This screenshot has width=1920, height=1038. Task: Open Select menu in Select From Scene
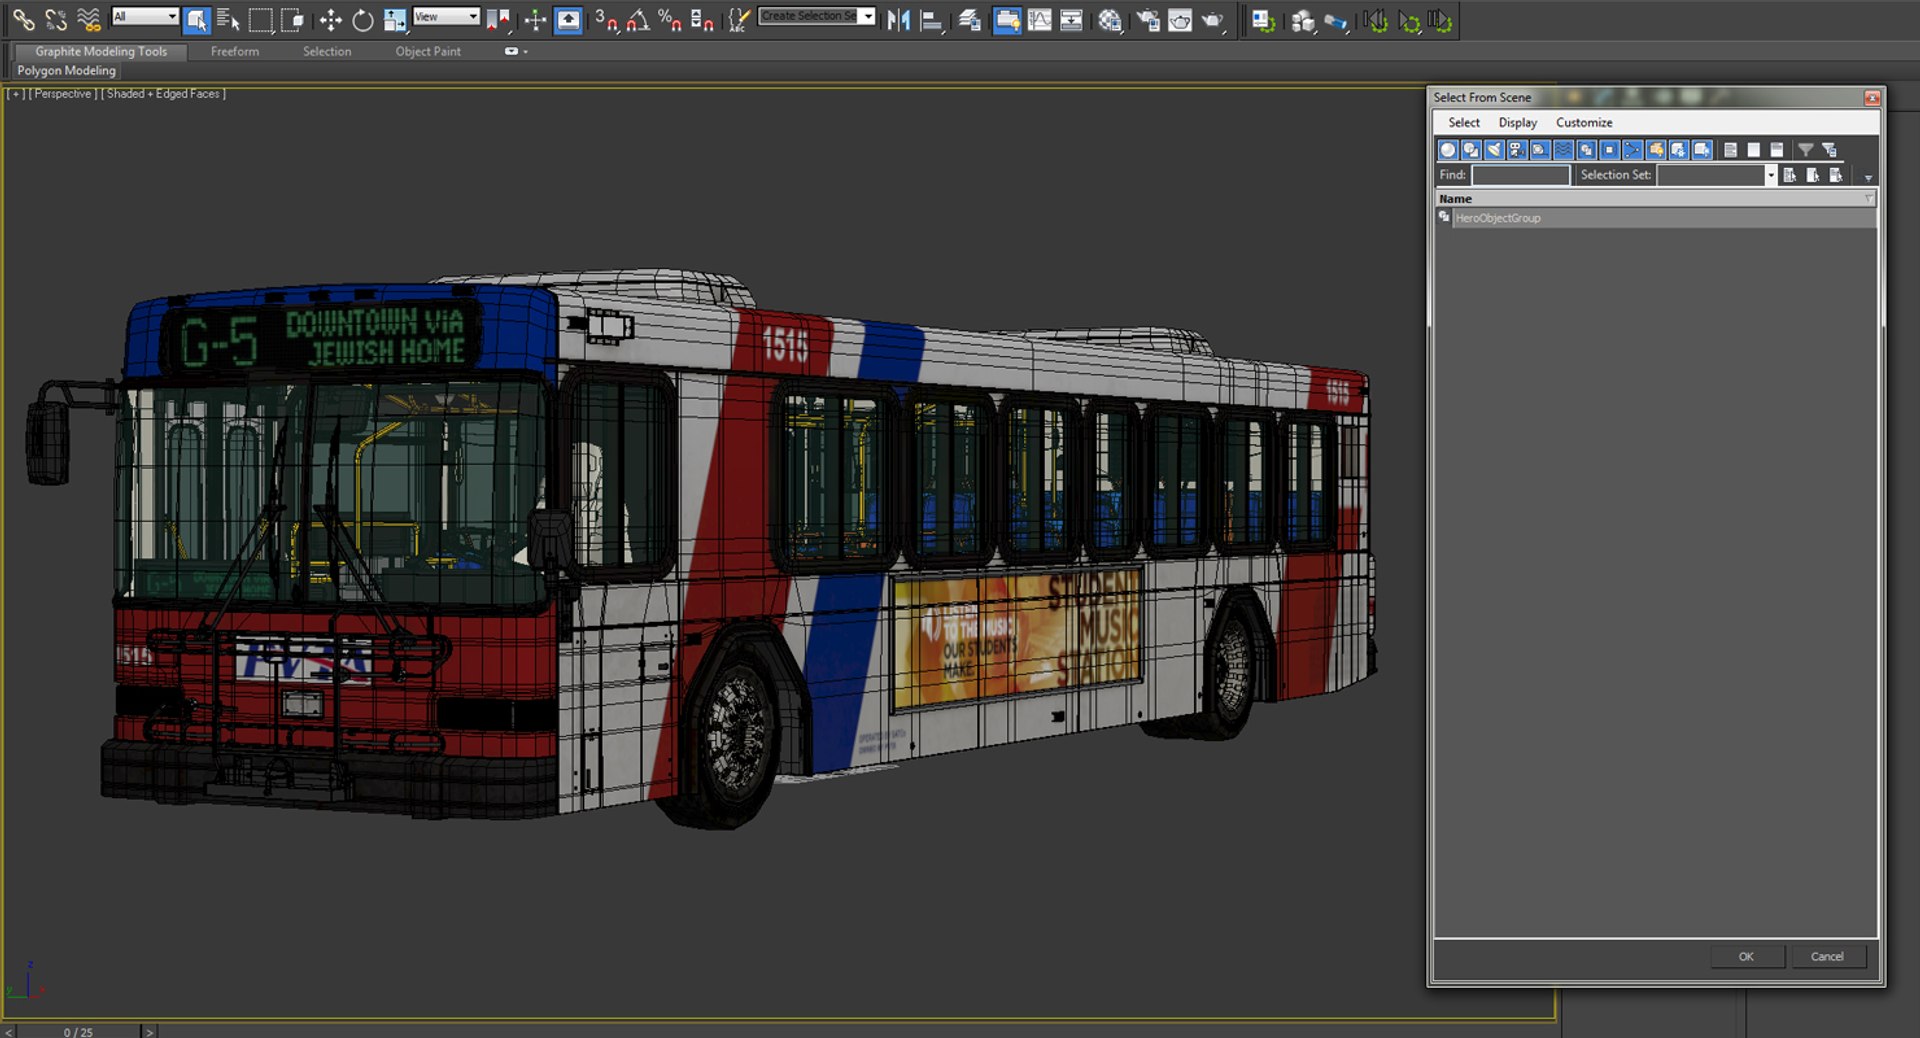click(1464, 122)
